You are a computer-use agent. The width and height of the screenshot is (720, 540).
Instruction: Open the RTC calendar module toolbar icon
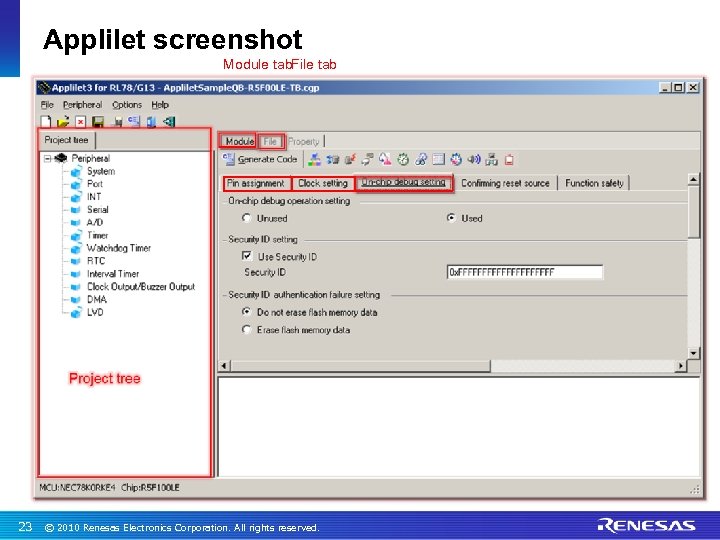[439, 159]
